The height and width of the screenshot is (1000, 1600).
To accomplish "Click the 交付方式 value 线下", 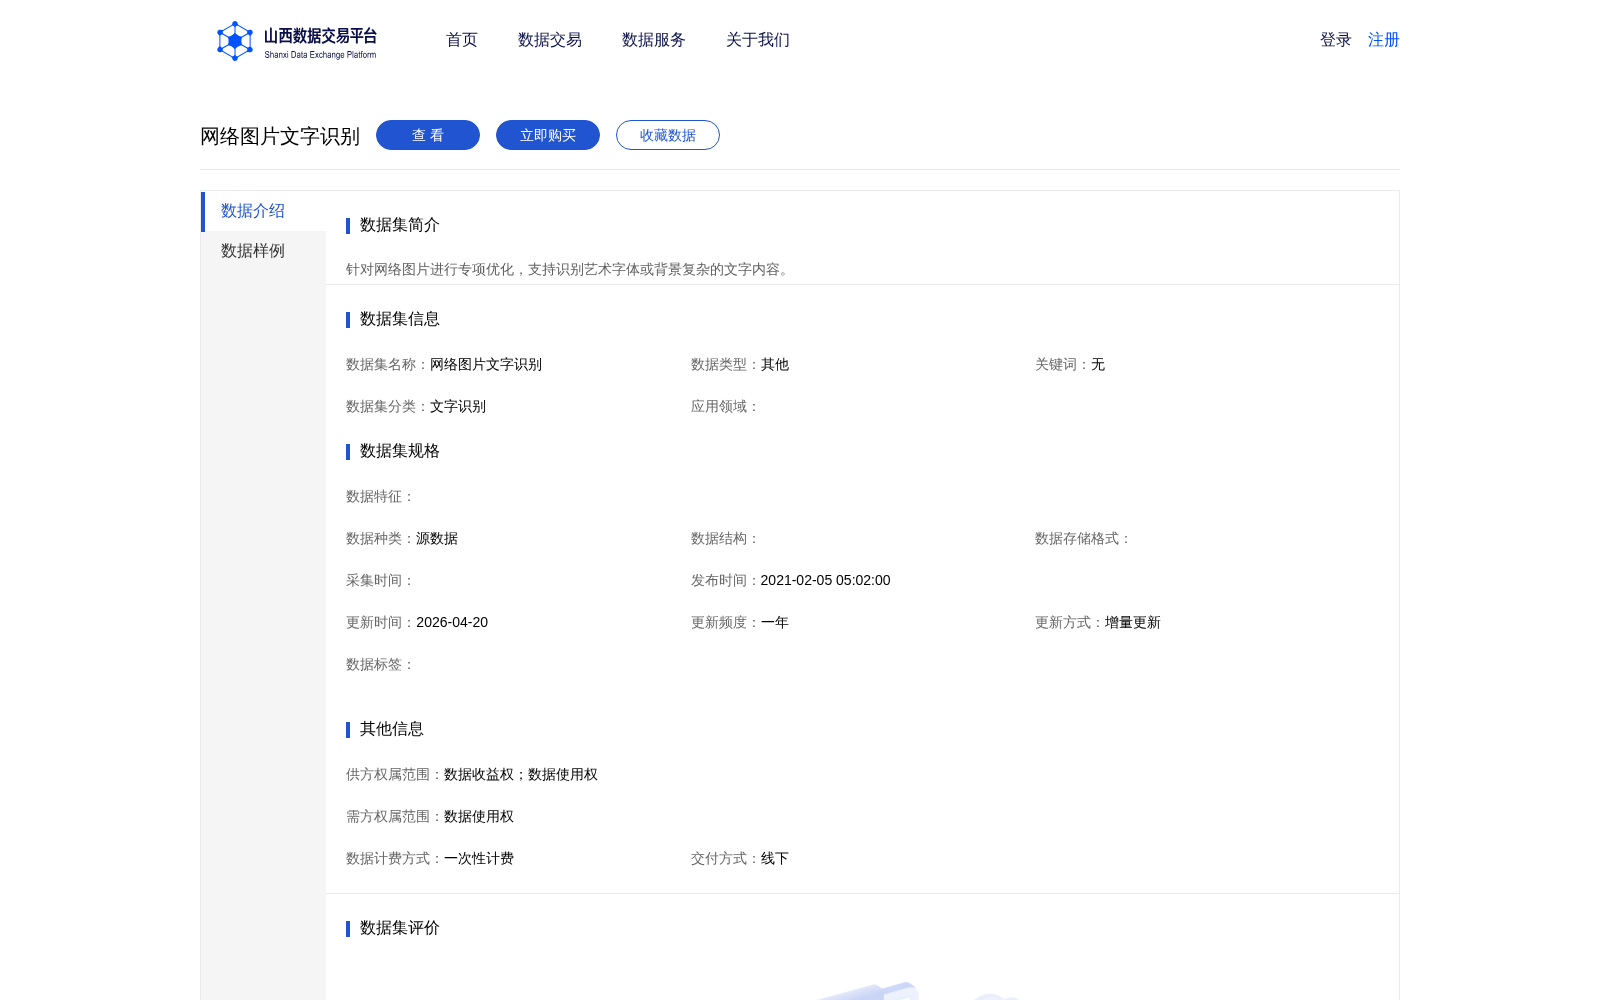I will click(x=775, y=859).
